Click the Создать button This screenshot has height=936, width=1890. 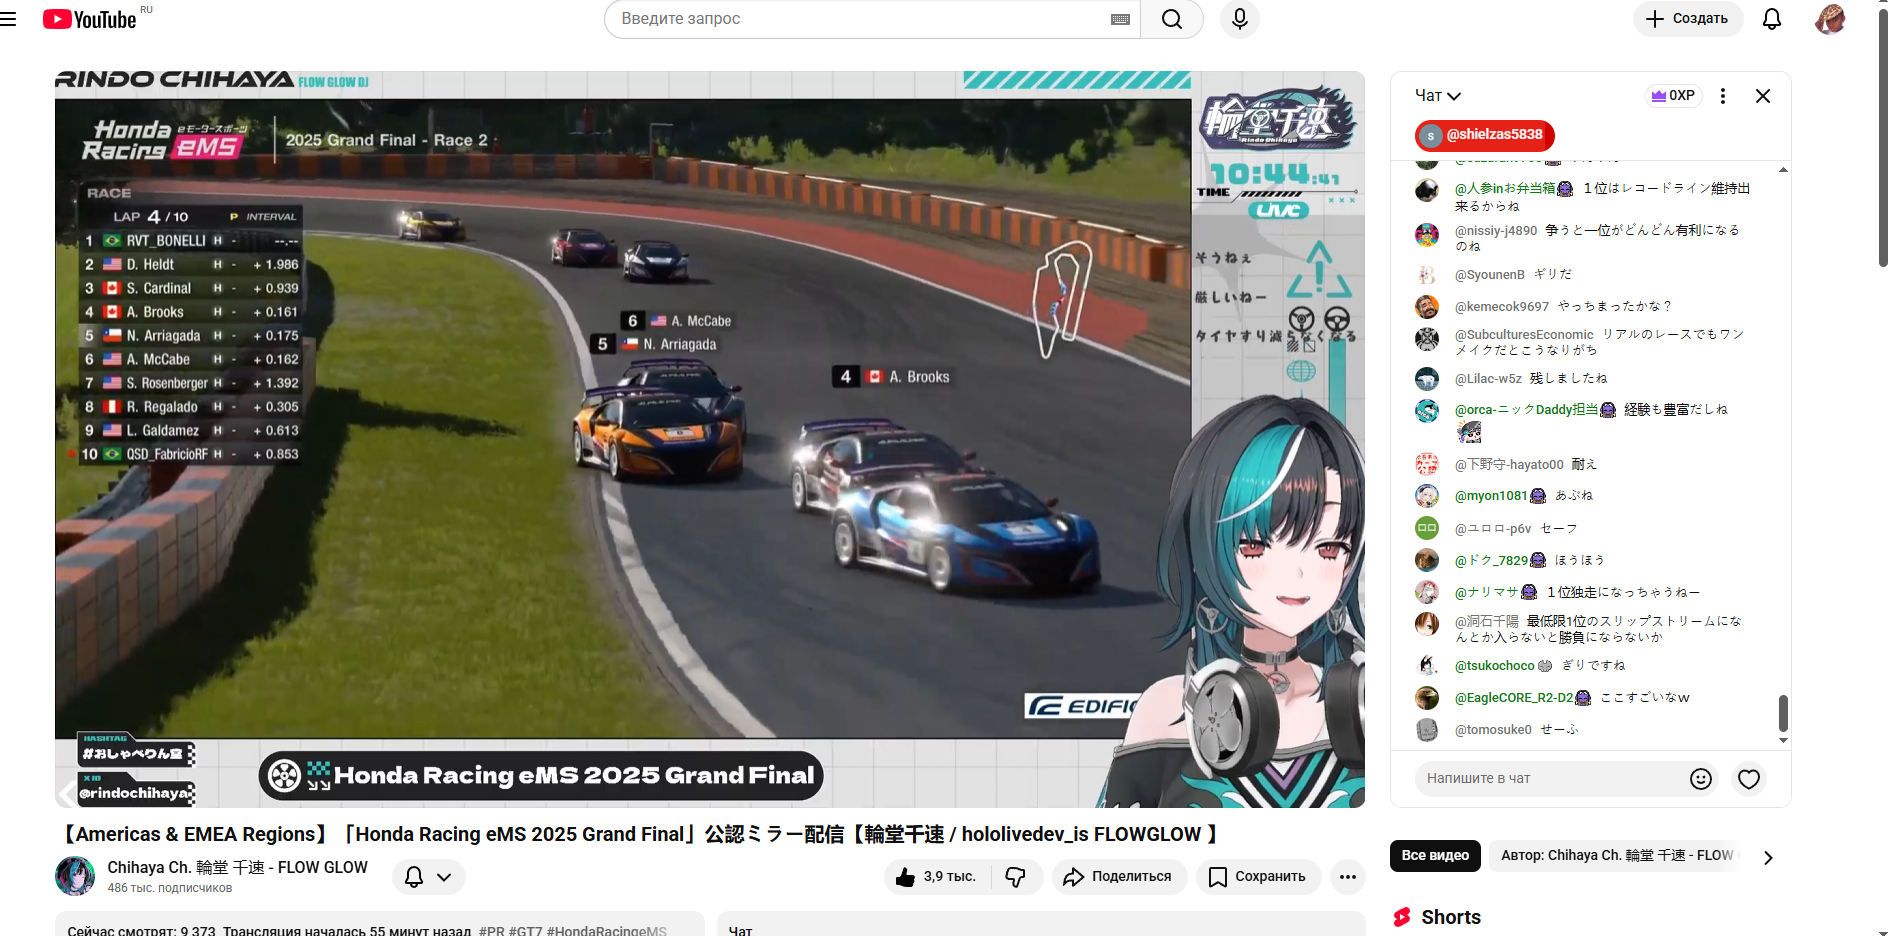click(1688, 19)
